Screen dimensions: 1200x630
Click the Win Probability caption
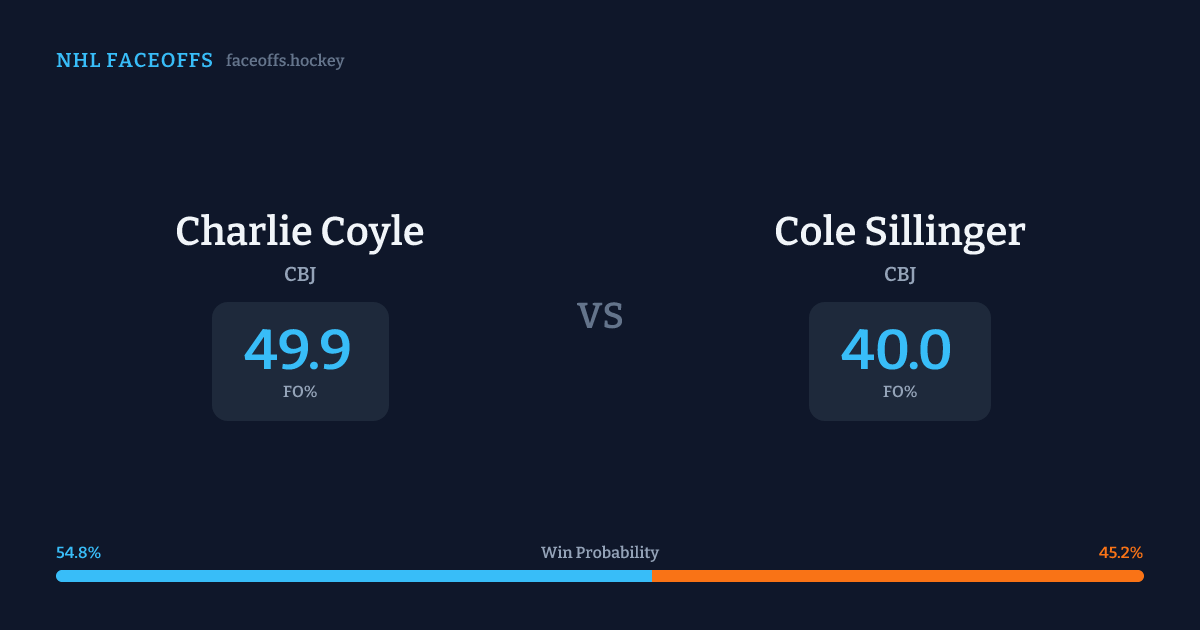point(600,553)
